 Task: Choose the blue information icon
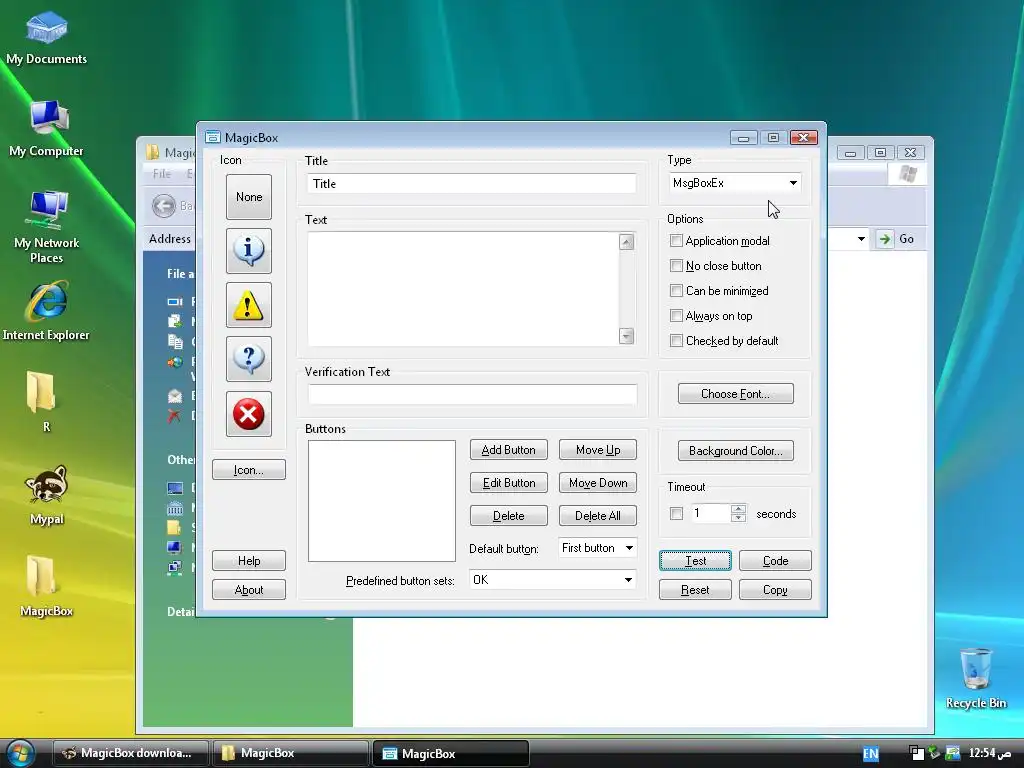tap(249, 251)
